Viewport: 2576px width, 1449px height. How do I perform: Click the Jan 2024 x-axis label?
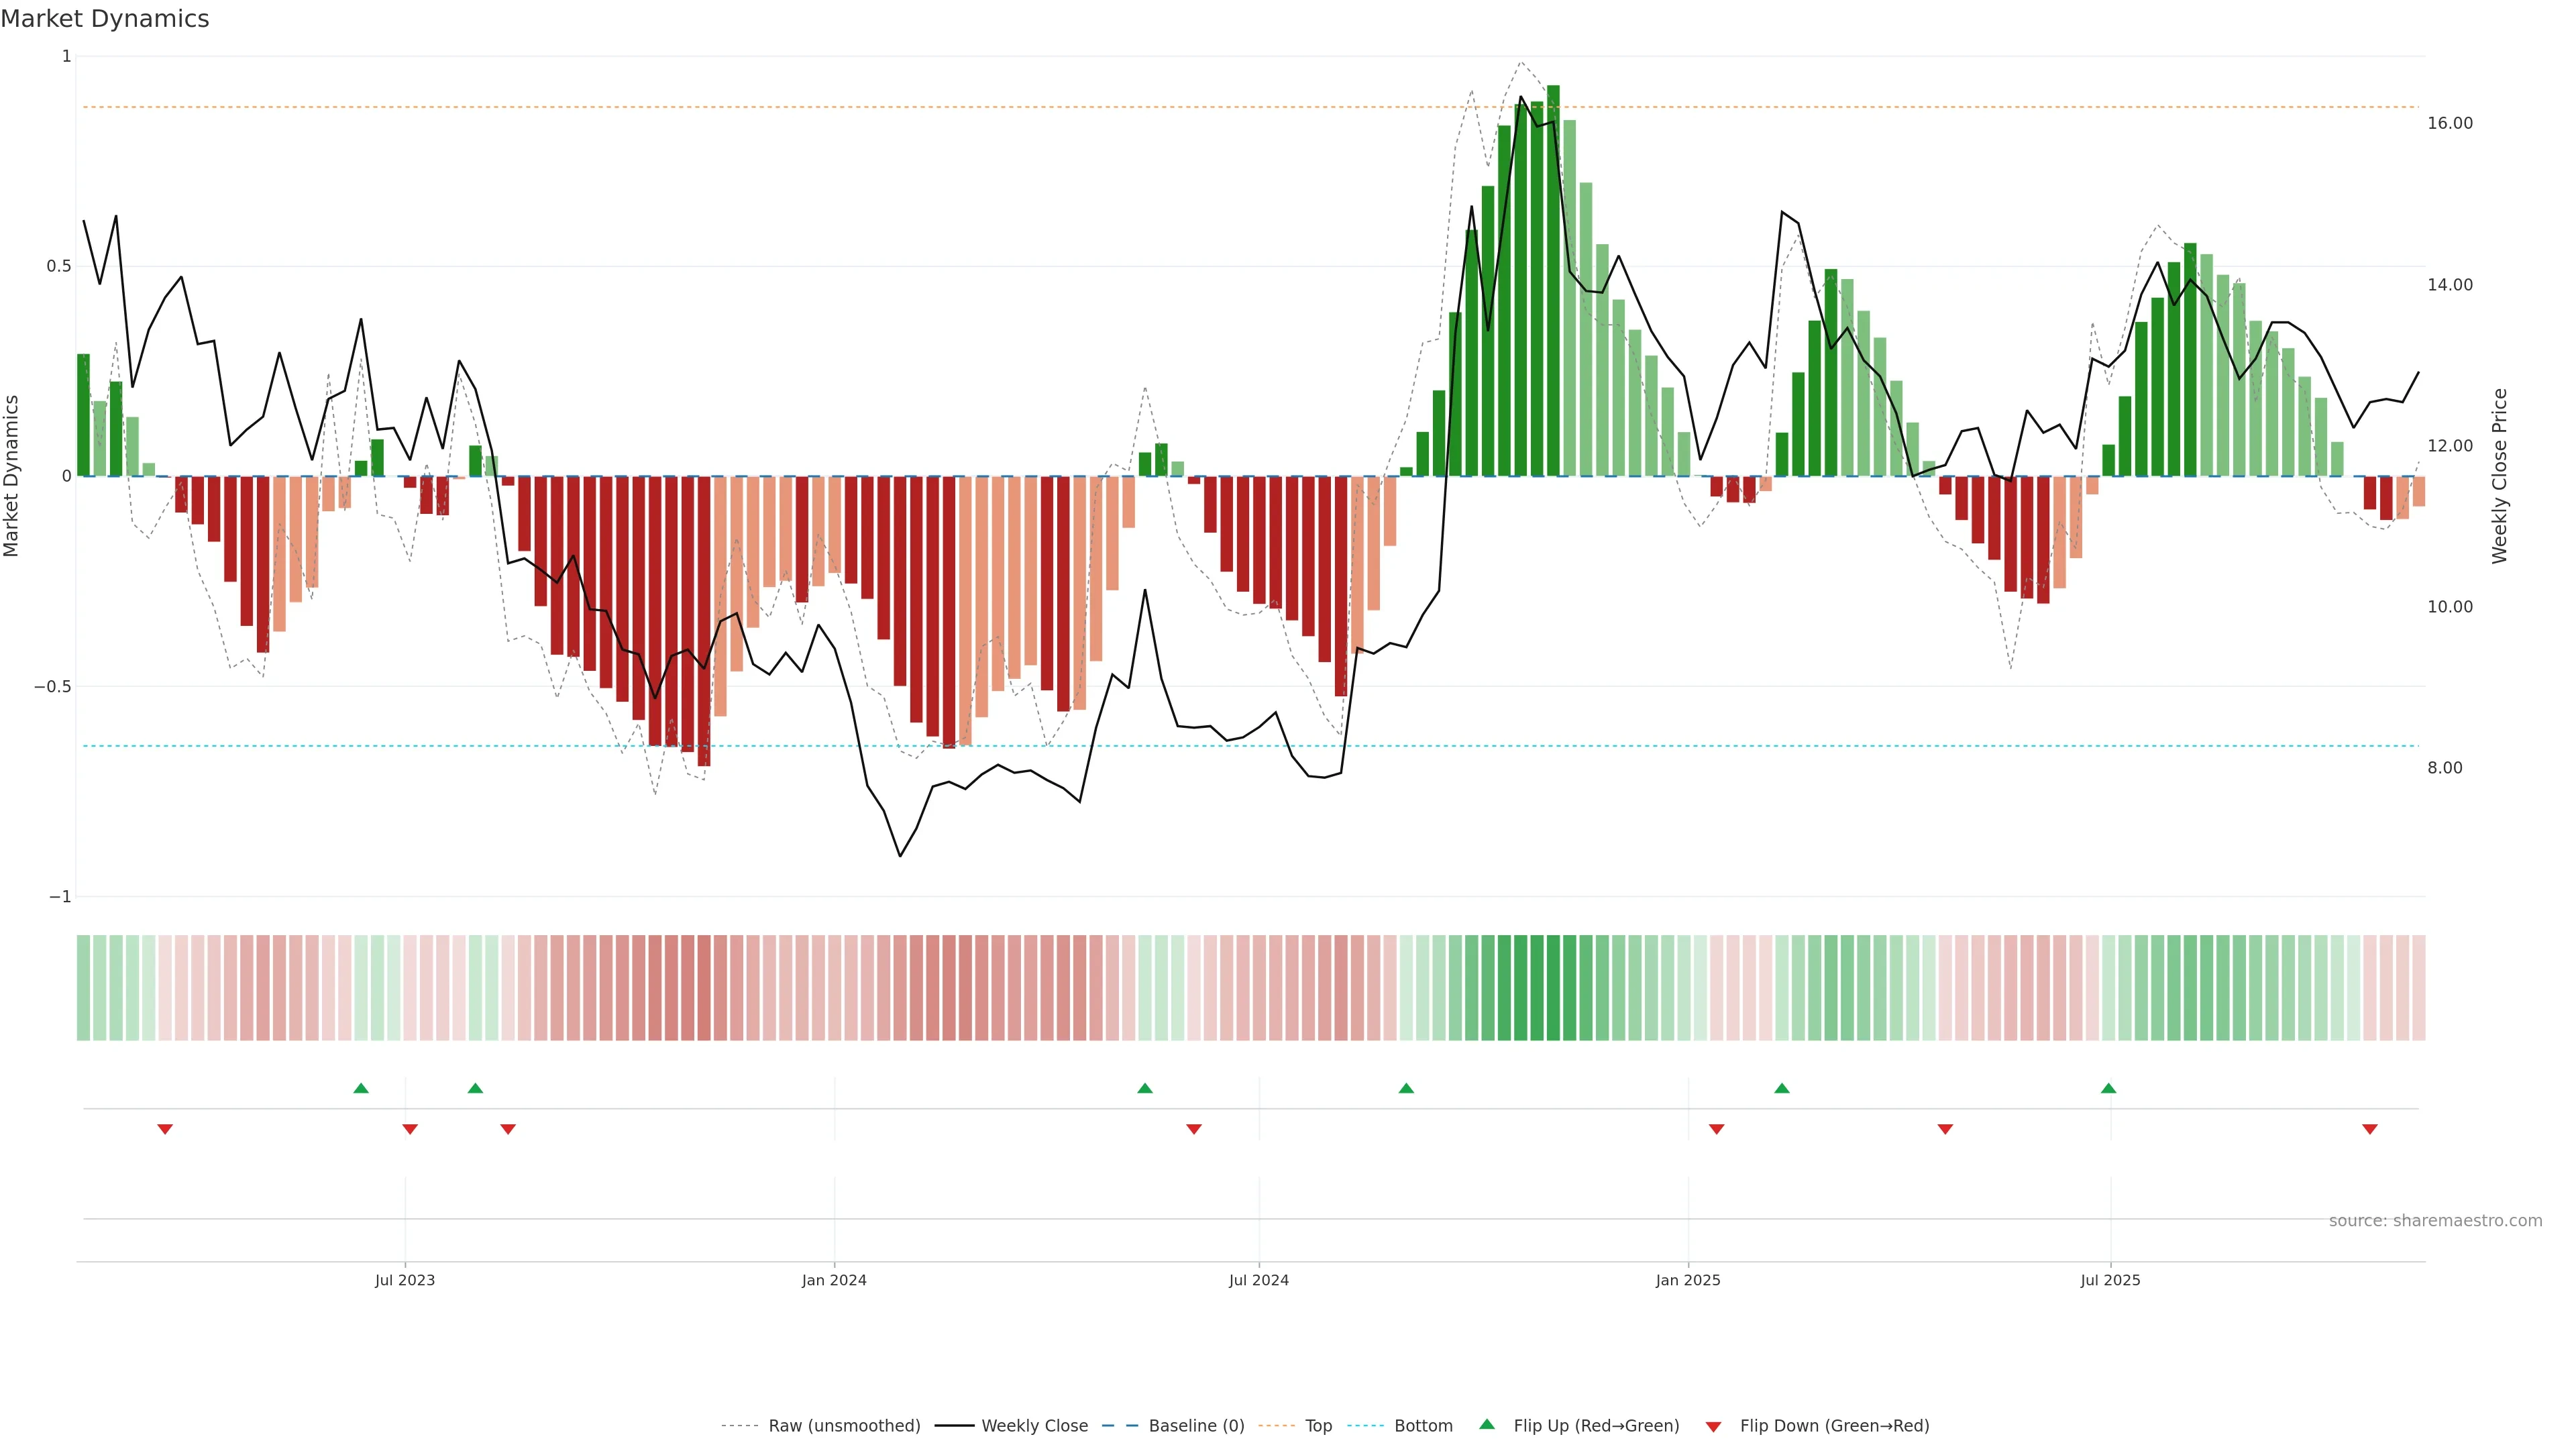(x=834, y=1280)
